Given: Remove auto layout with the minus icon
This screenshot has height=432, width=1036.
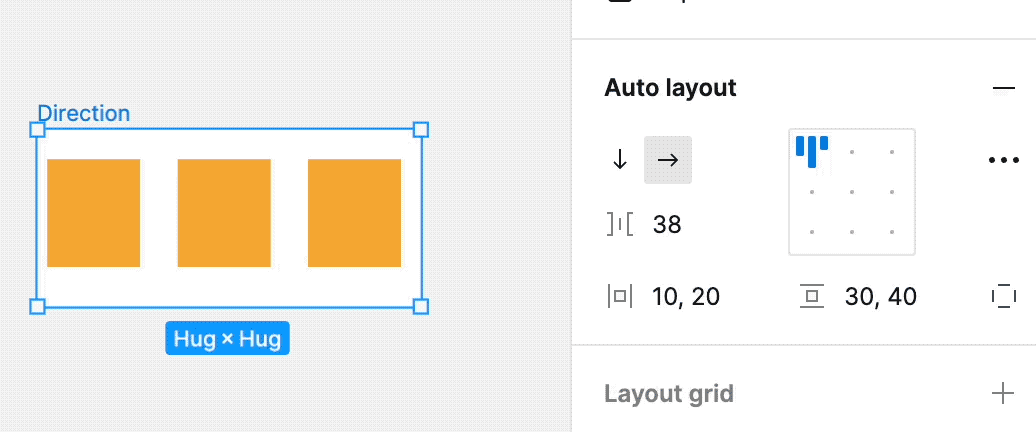Looking at the screenshot, I should 1003,88.
